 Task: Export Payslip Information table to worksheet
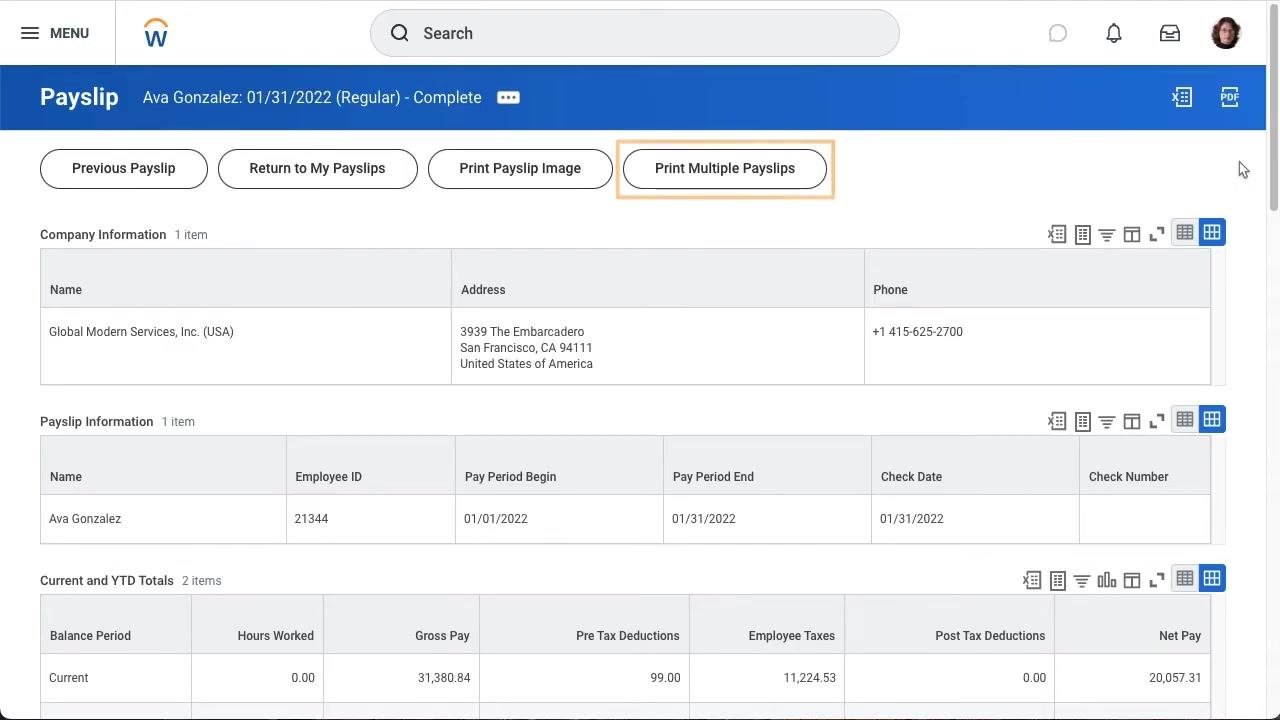pyautogui.click(x=1082, y=421)
